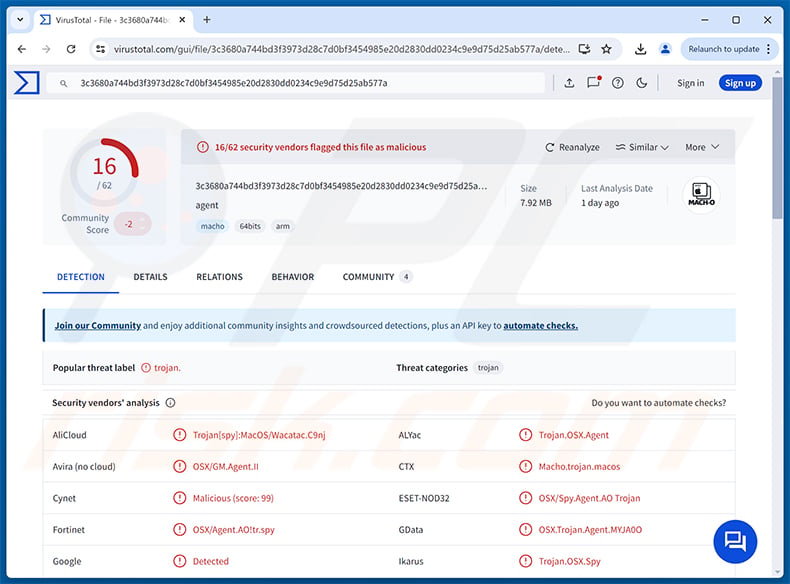
Task: Click the ALYac detection alert icon
Action: click(x=525, y=435)
